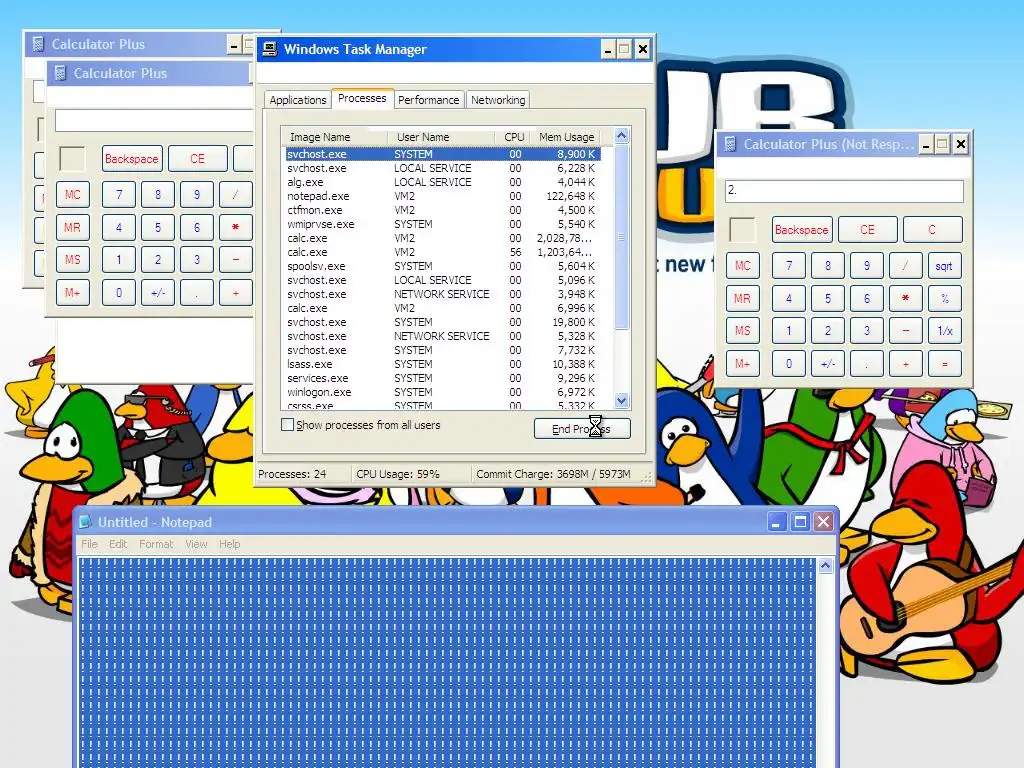Select the services.exe process

coord(442,378)
